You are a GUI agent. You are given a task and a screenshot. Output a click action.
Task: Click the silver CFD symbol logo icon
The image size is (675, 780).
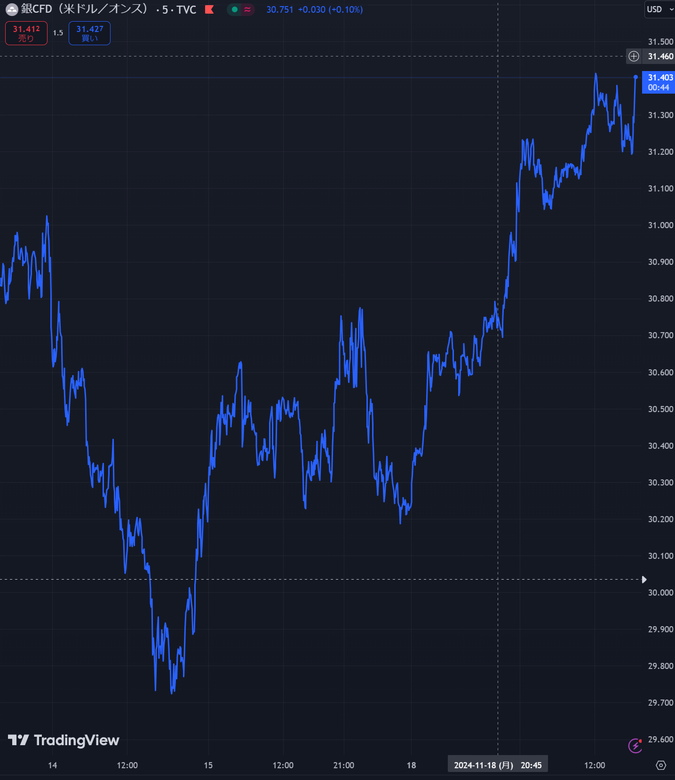[11, 9]
